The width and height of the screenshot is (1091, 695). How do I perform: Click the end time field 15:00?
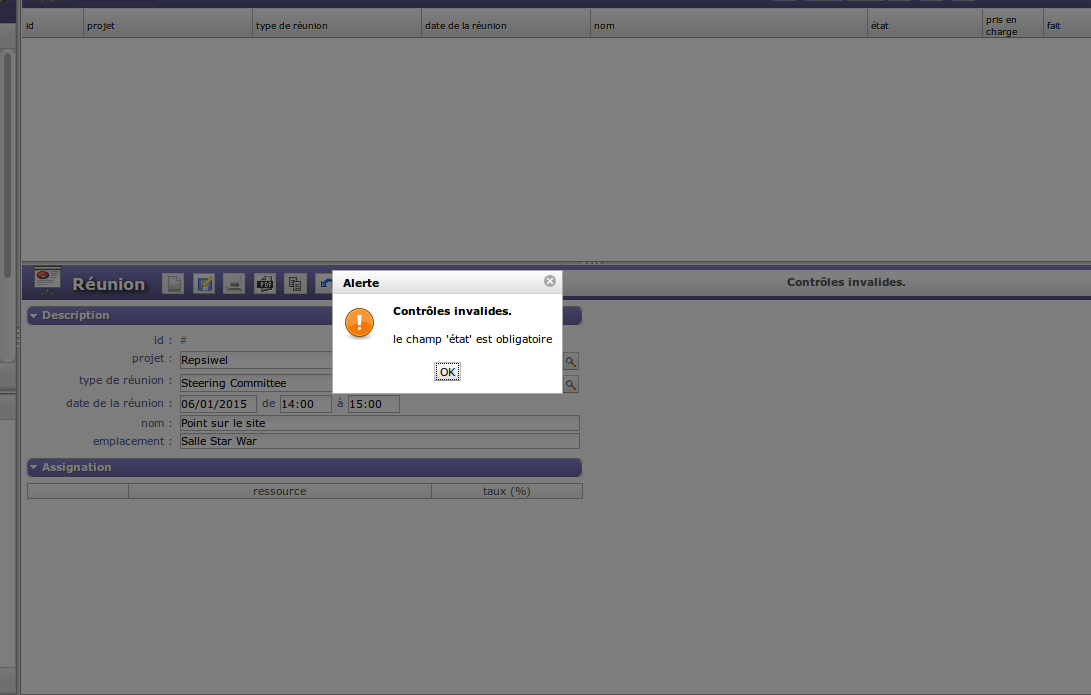pyautogui.click(x=374, y=404)
